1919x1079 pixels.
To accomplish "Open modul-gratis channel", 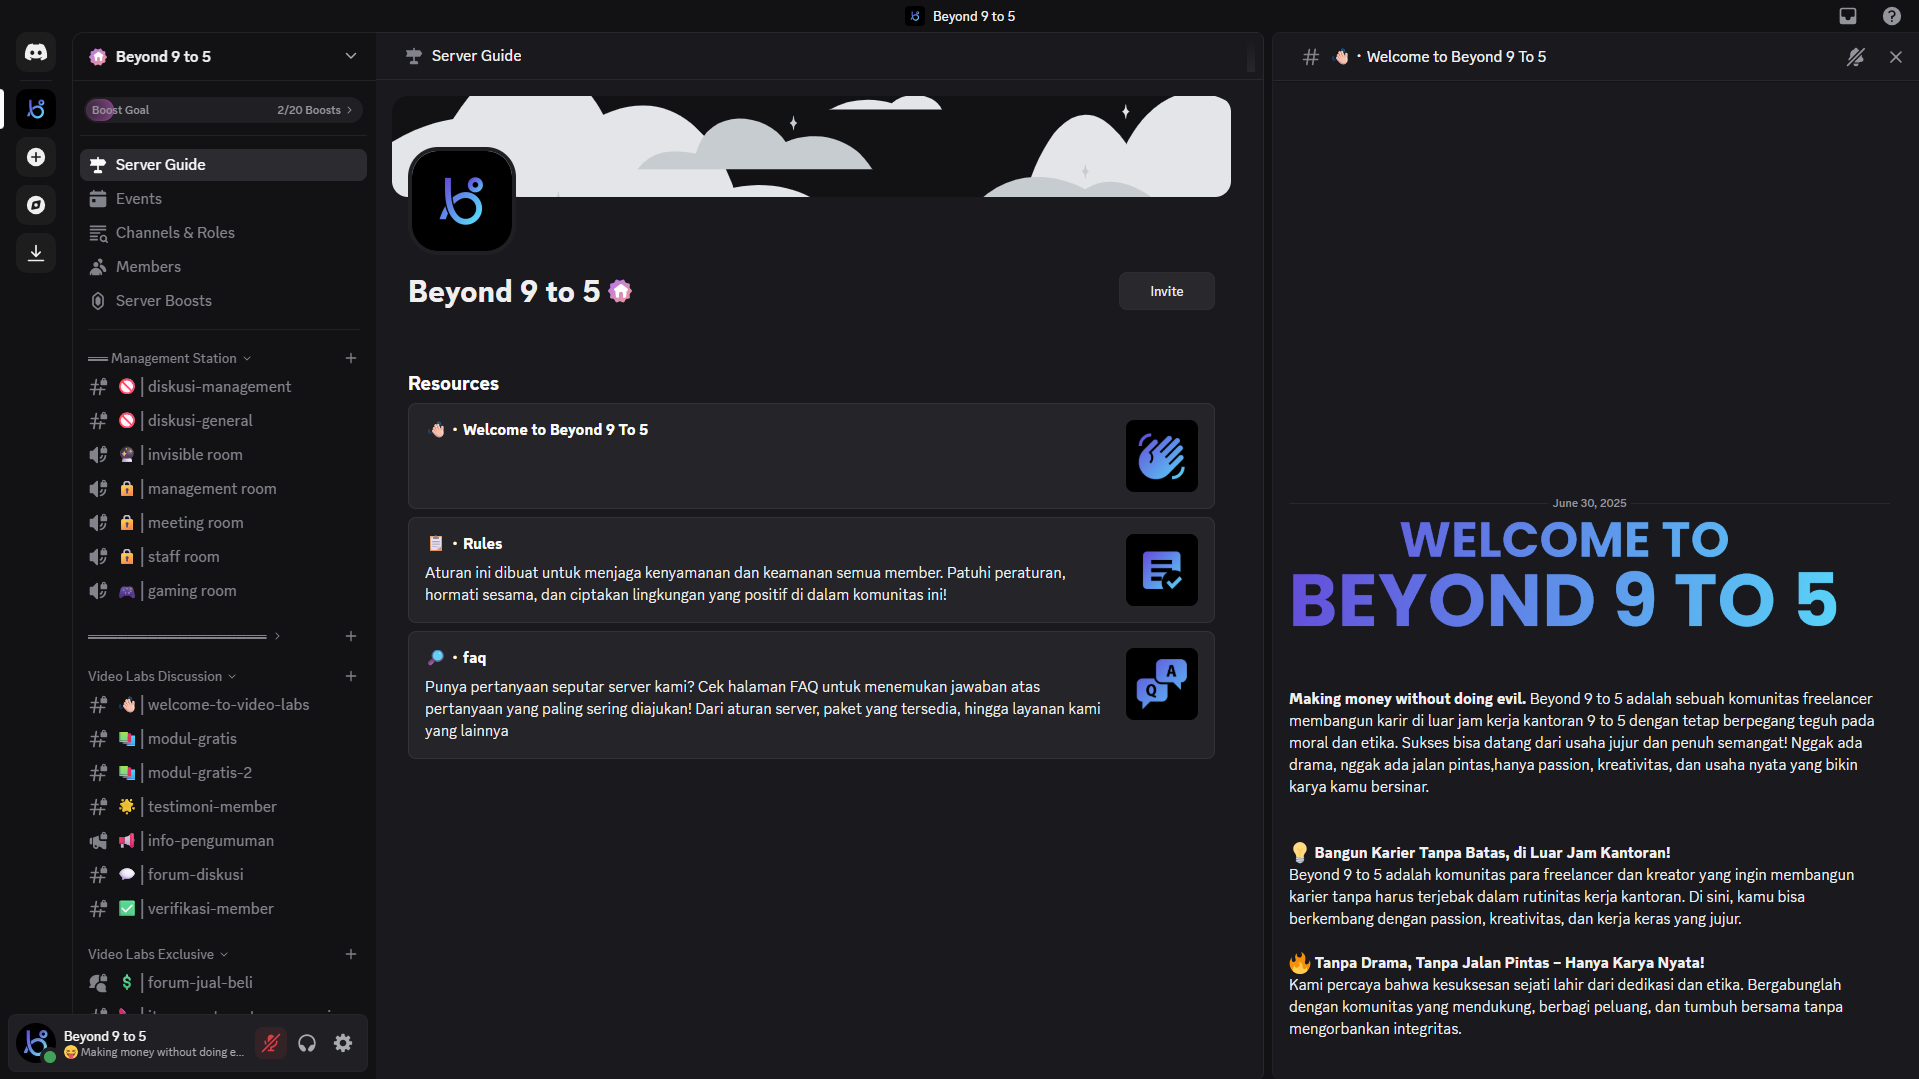I will (x=223, y=739).
